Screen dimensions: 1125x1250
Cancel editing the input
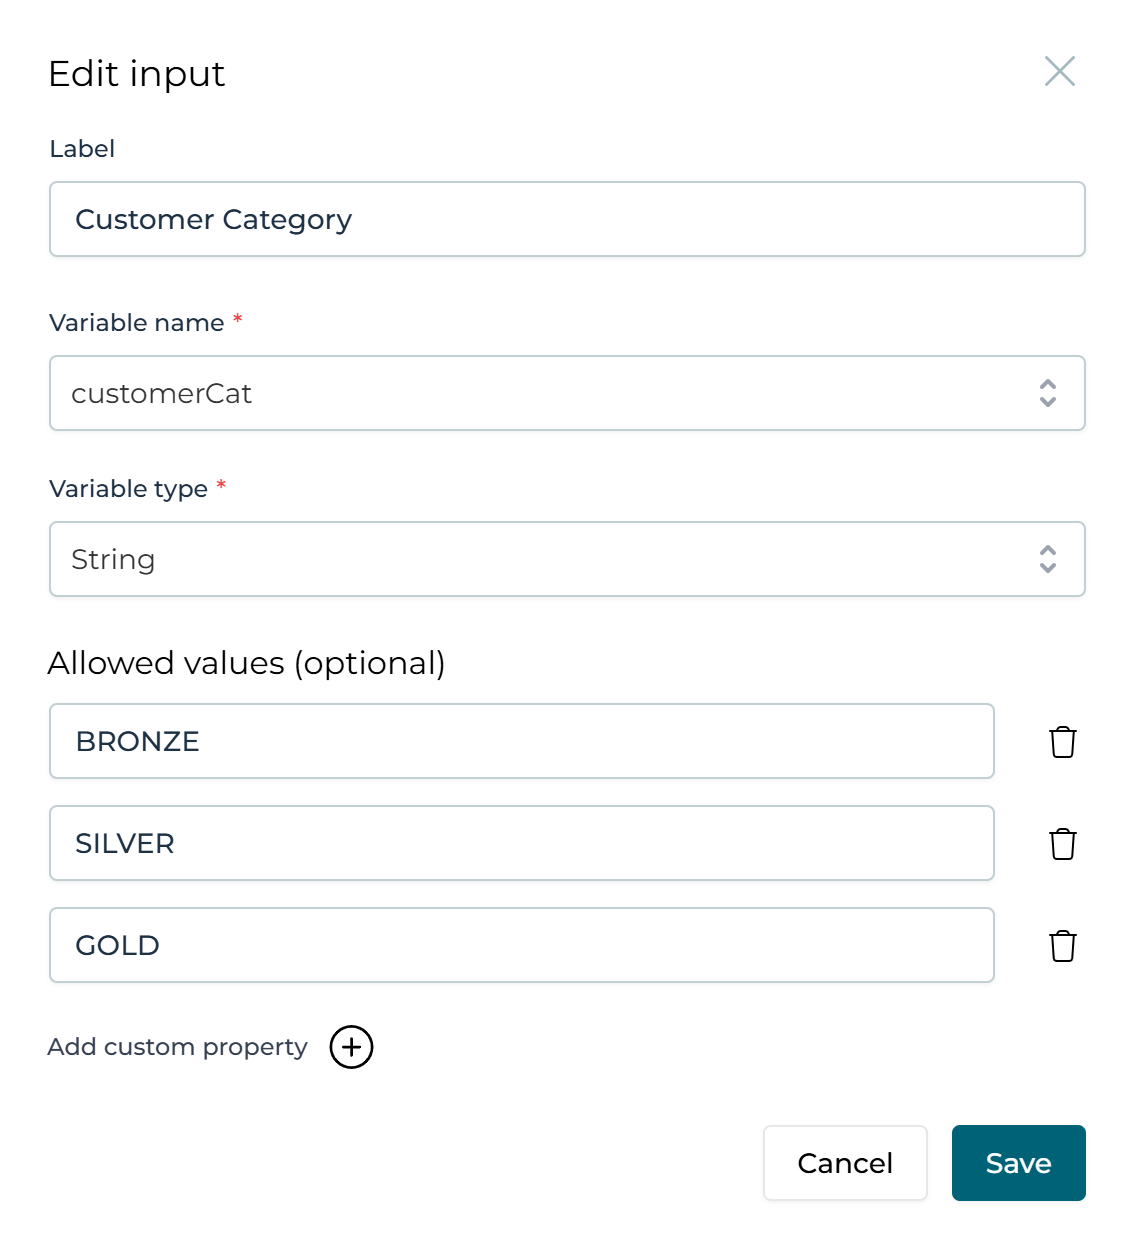pos(845,1163)
